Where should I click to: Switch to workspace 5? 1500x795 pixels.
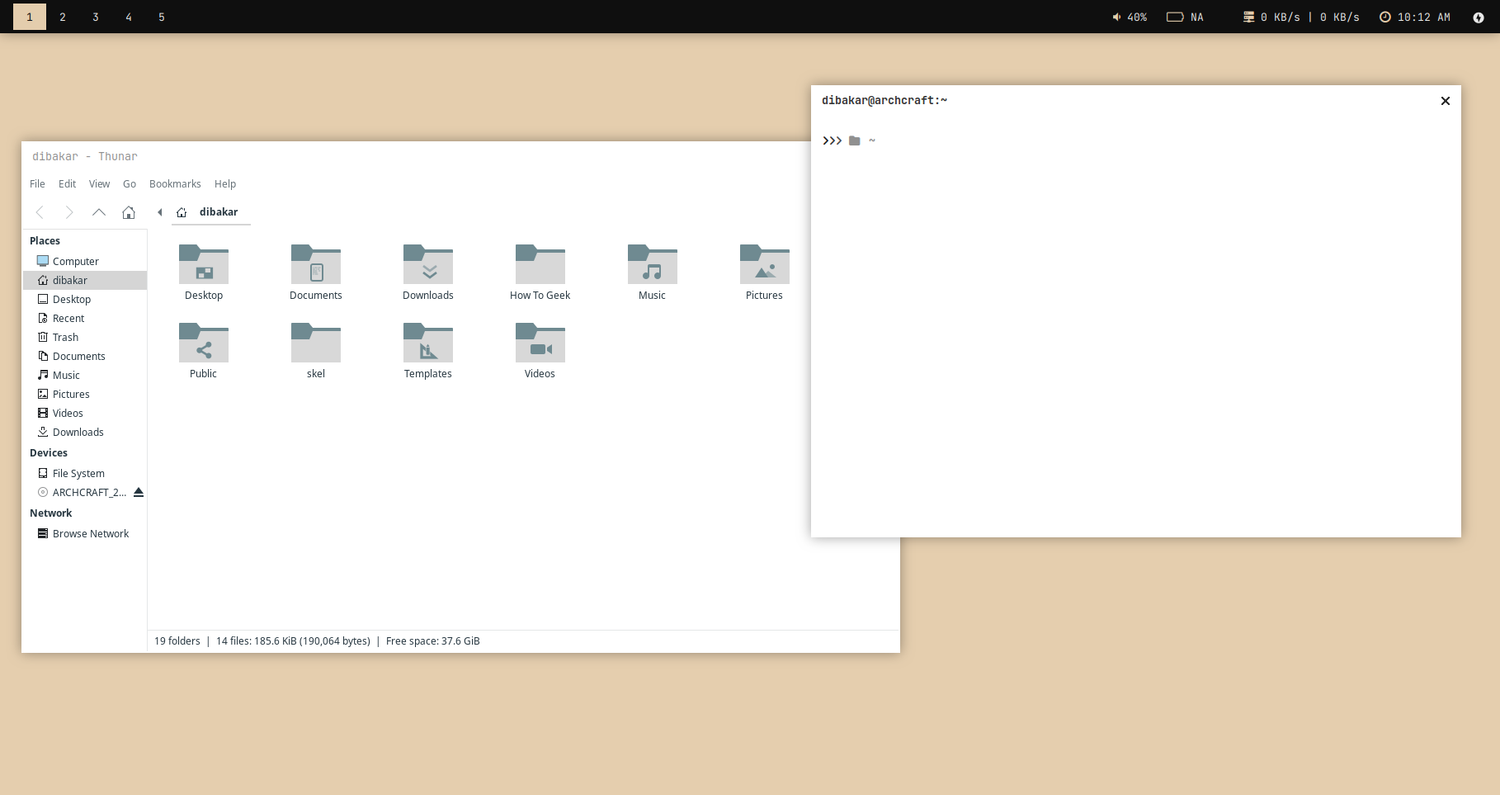(x=161, y=17)
